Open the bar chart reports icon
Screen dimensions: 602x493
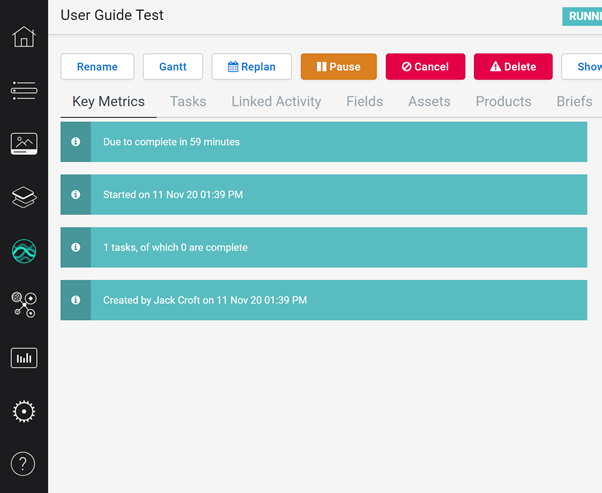pos(23,357)
